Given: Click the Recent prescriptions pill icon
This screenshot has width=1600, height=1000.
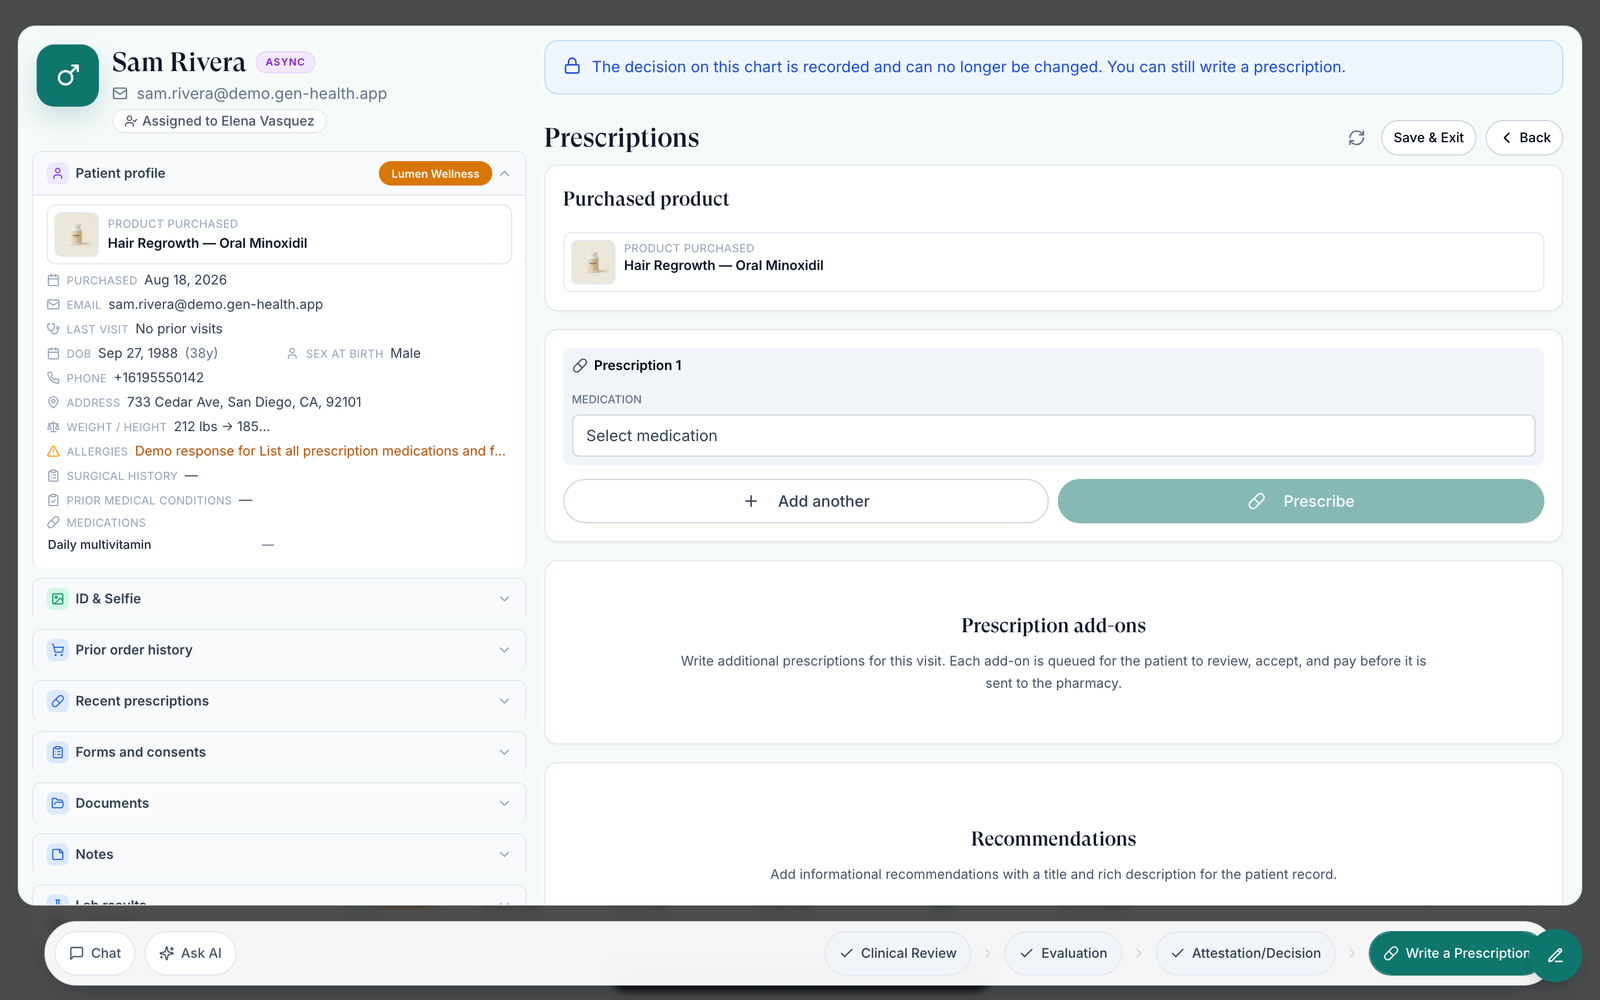Looking at the screenshot, I should point(58,701).
